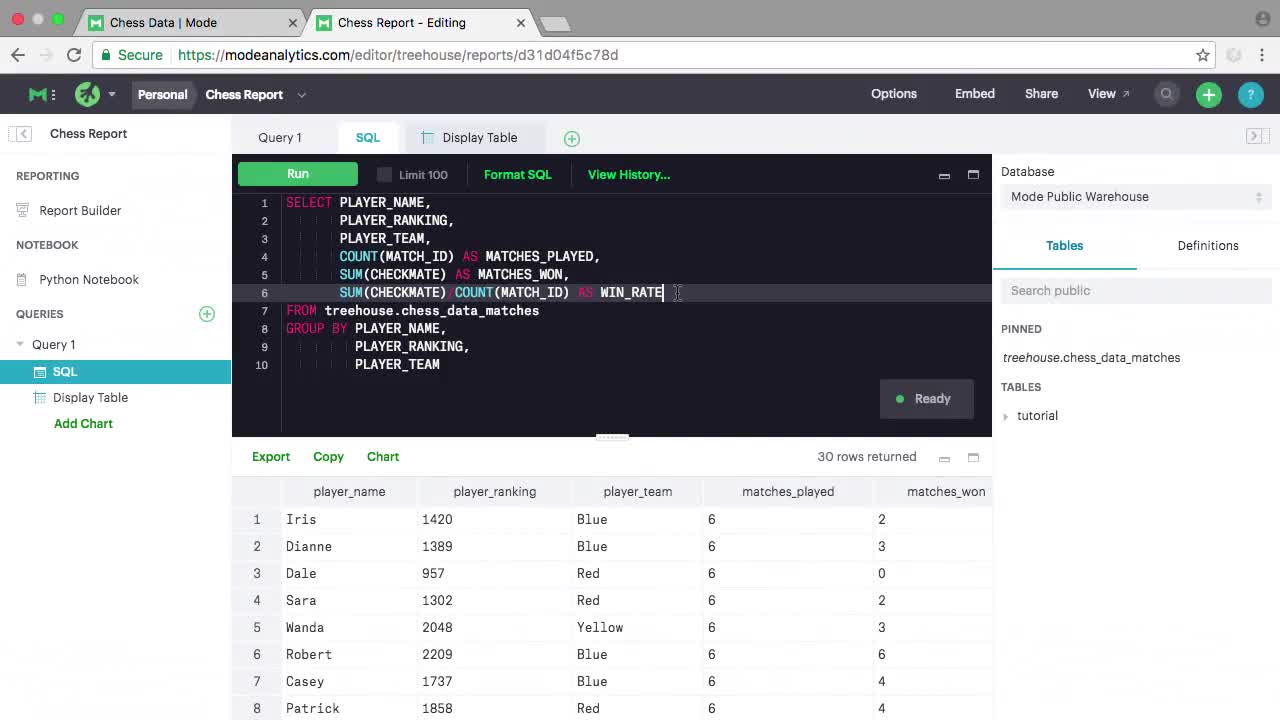The width and height of the screenshot is (1280, 720).
Task: Go back with browser back arrow
Action: pos(18,55)
